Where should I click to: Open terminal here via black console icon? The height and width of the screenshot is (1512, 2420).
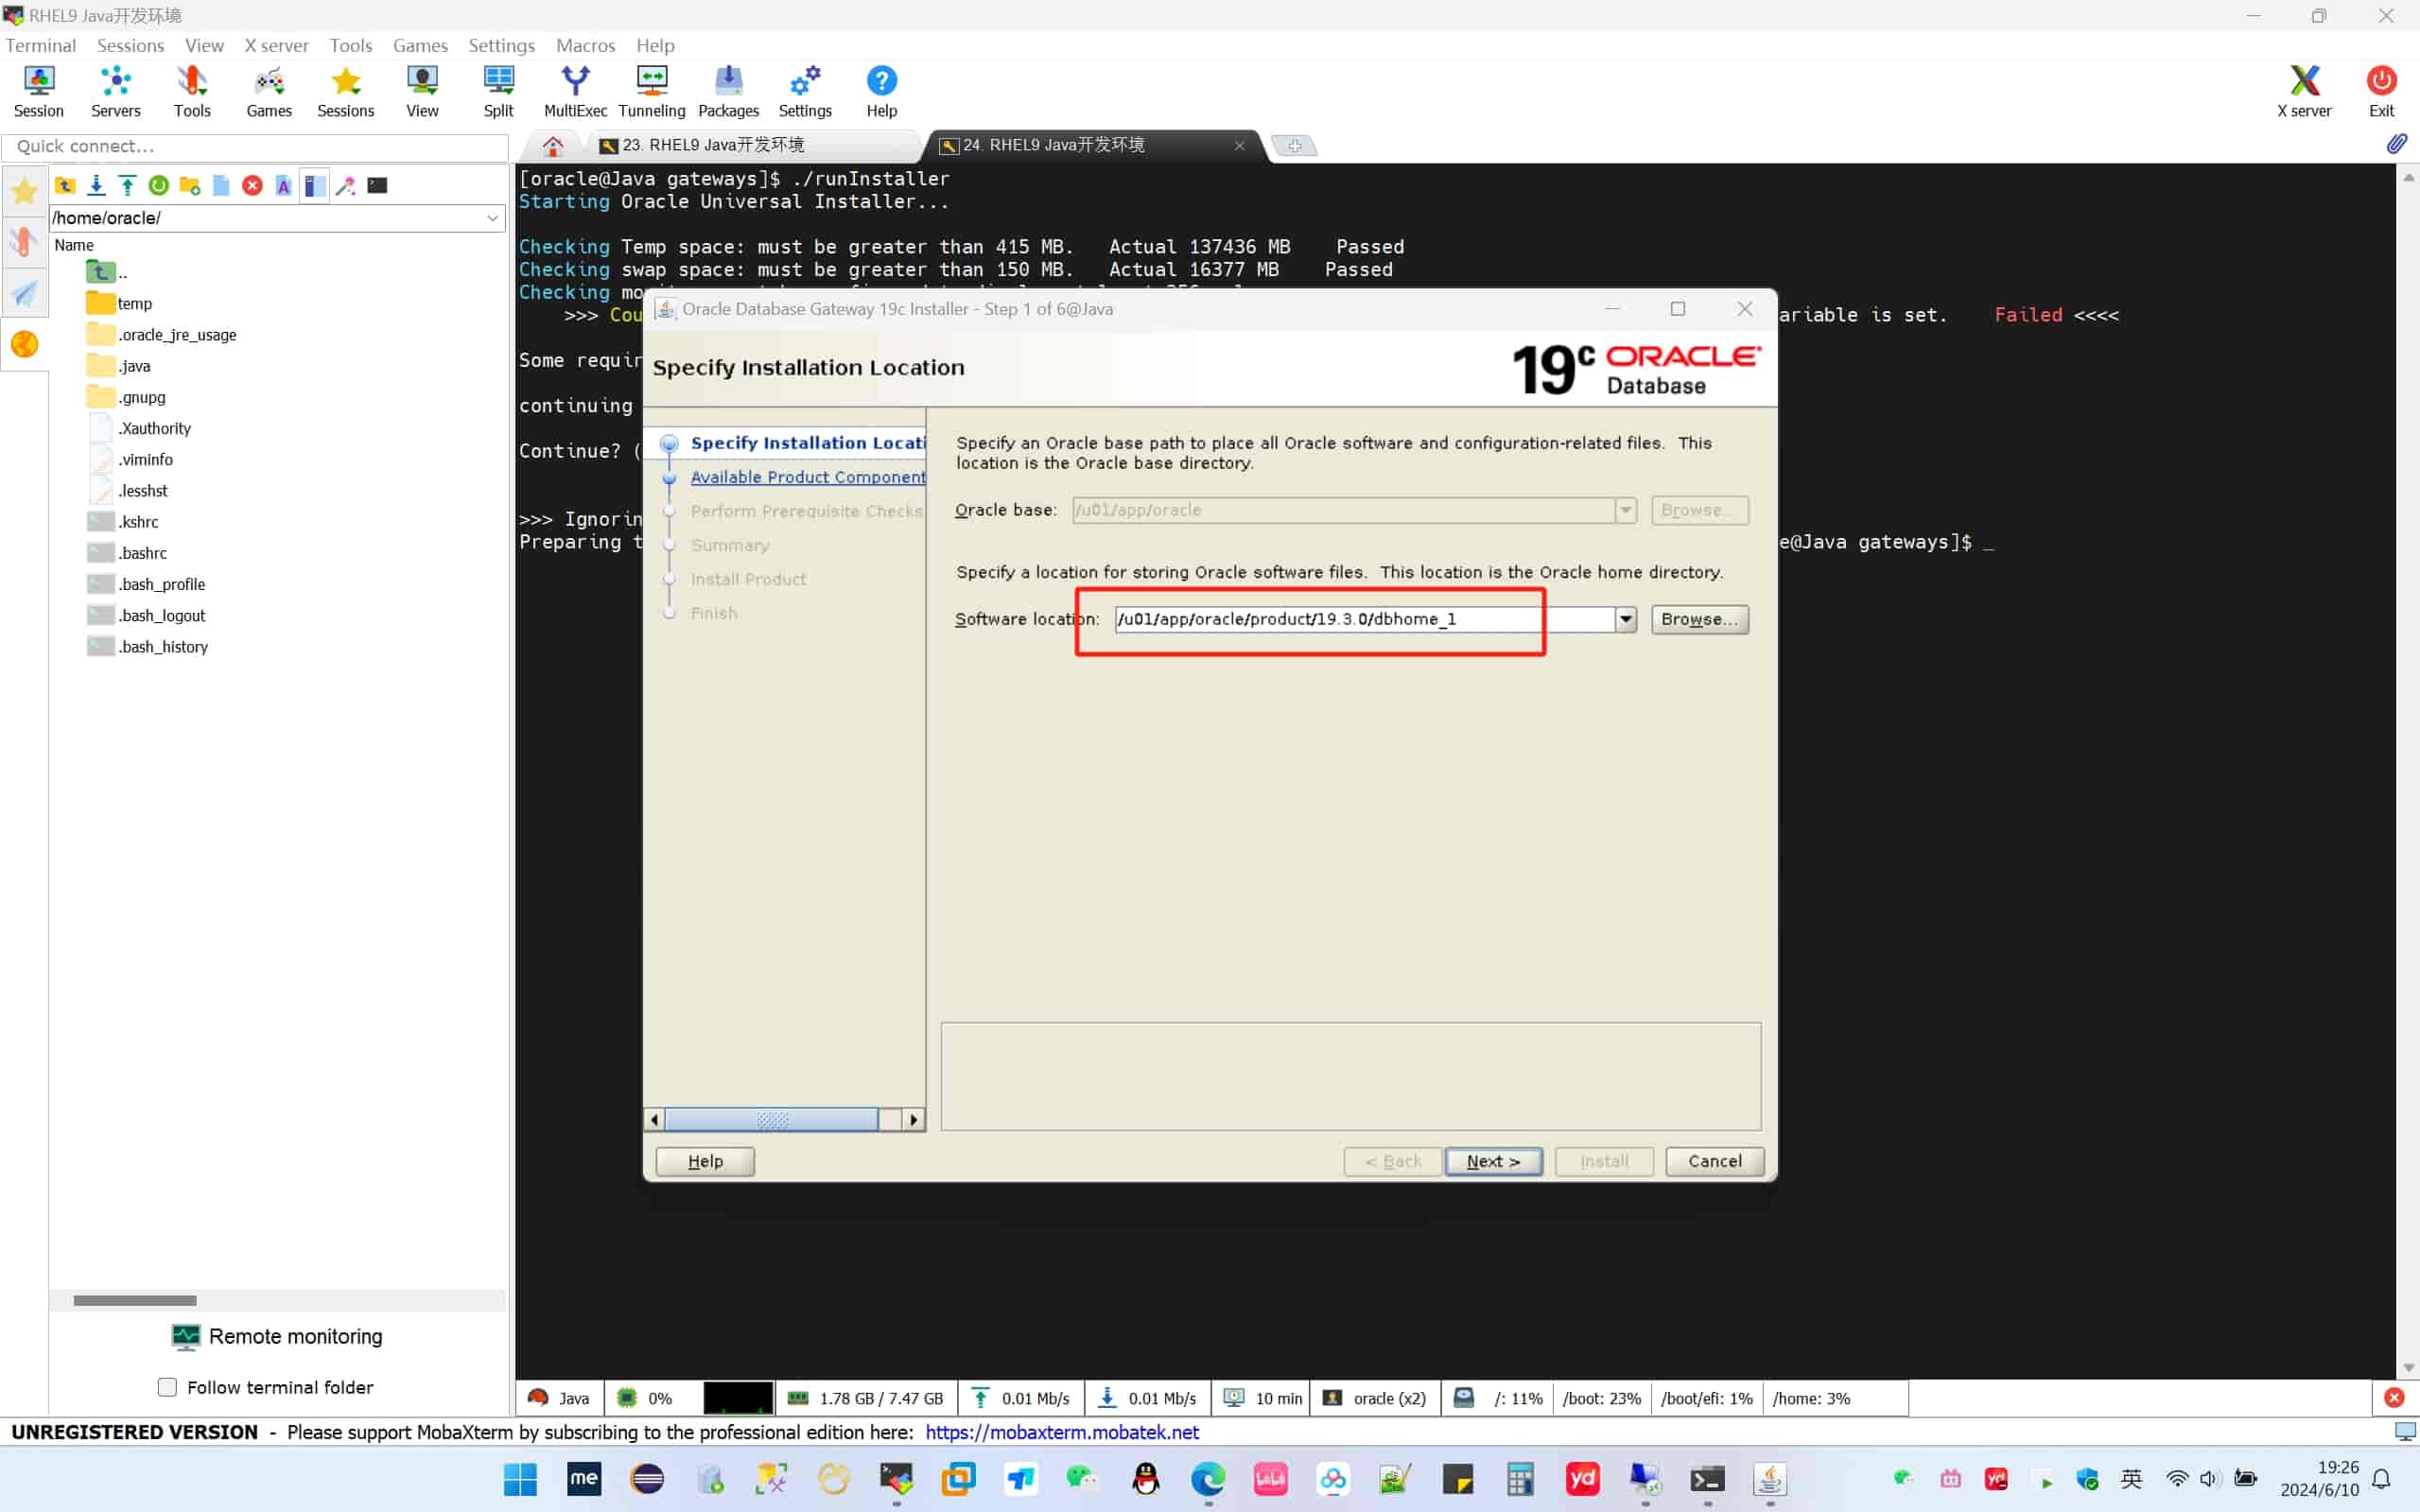tap(377, 185)
